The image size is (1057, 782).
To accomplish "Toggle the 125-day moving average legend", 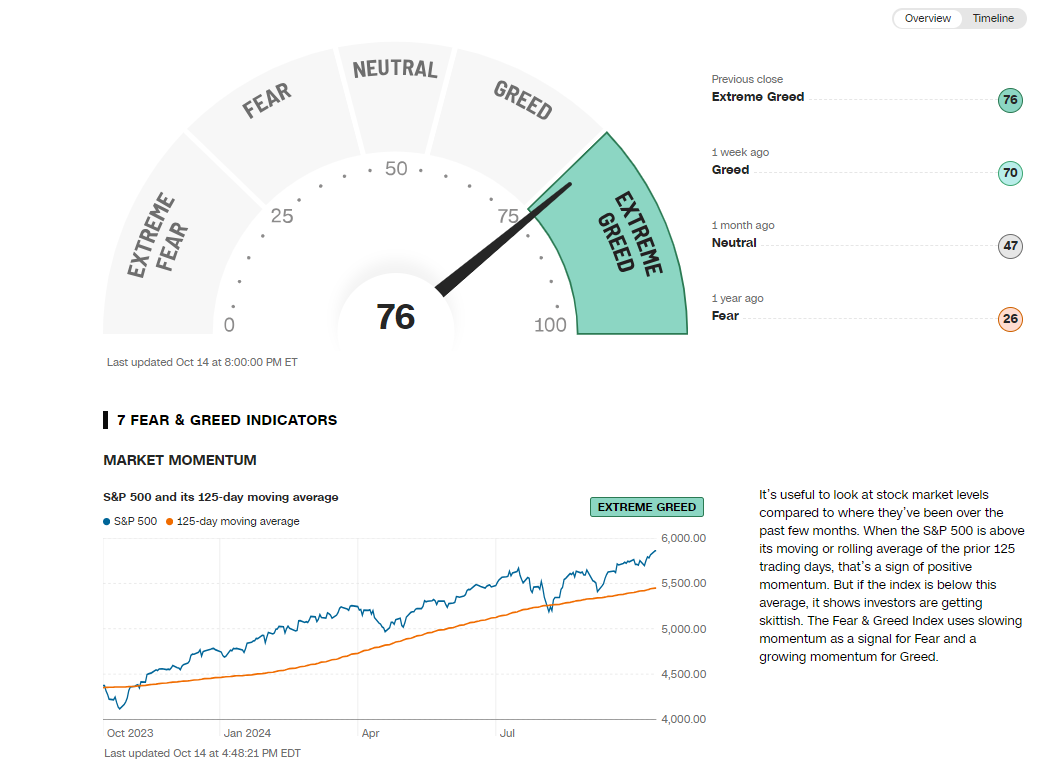I will [x=231, y=521].
